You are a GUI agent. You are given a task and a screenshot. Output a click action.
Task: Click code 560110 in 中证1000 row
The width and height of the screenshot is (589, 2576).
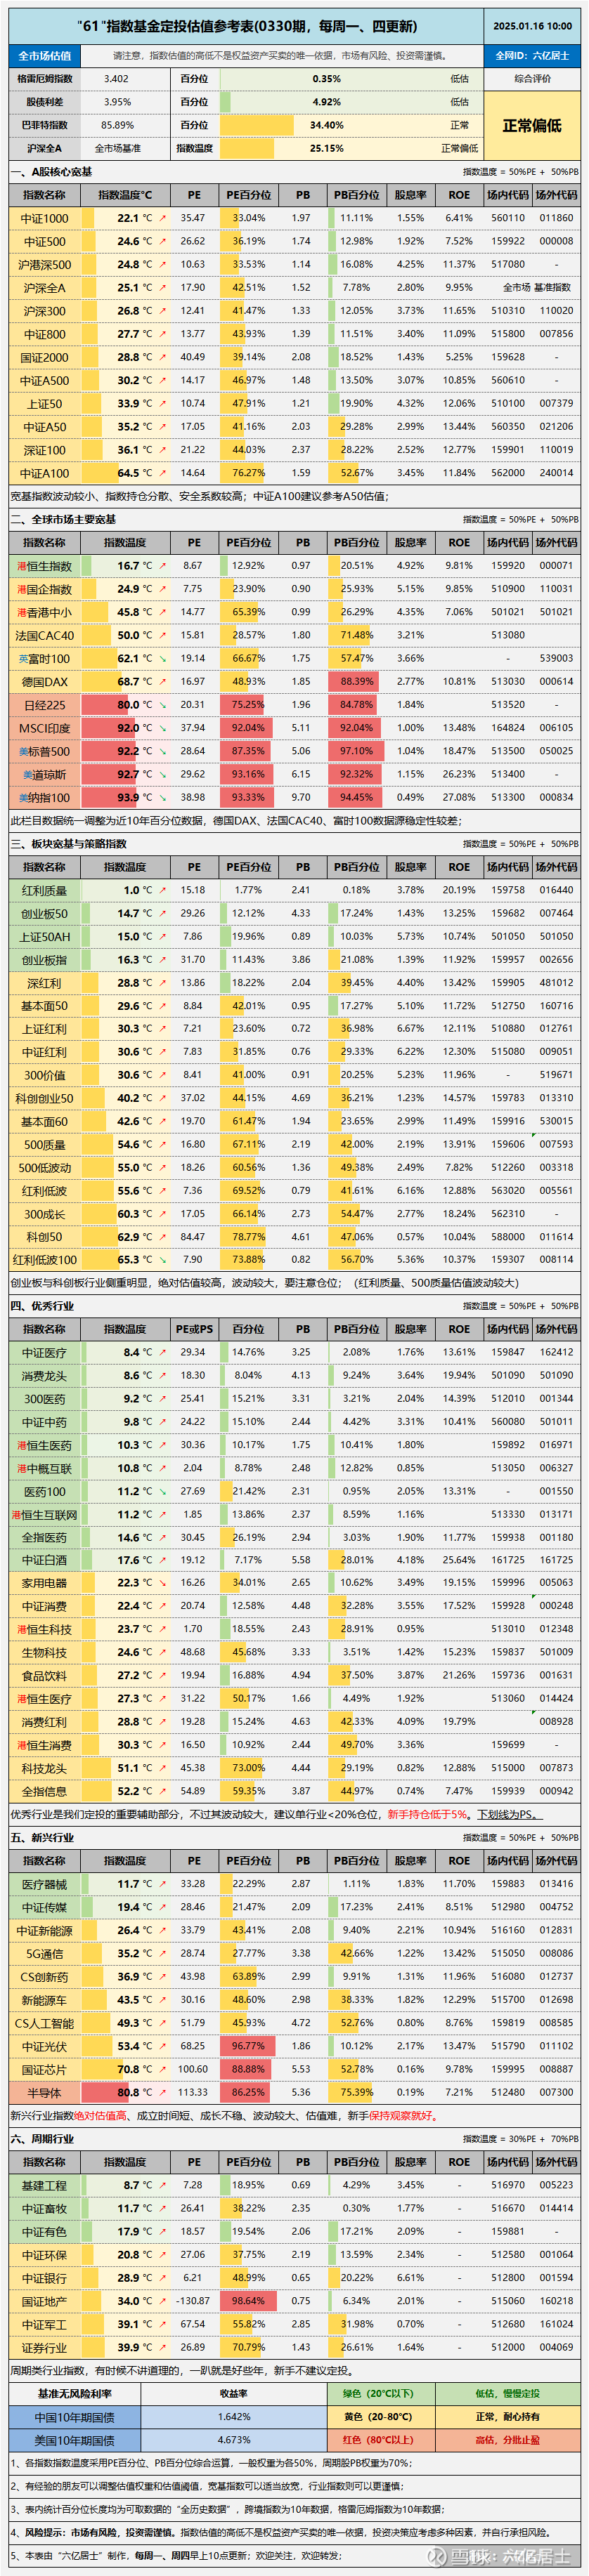(508, 218)
